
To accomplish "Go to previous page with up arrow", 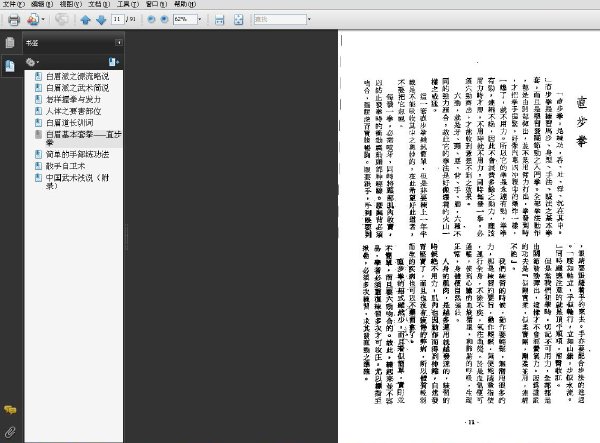I will pyautogui.click(x=86, y=20).
